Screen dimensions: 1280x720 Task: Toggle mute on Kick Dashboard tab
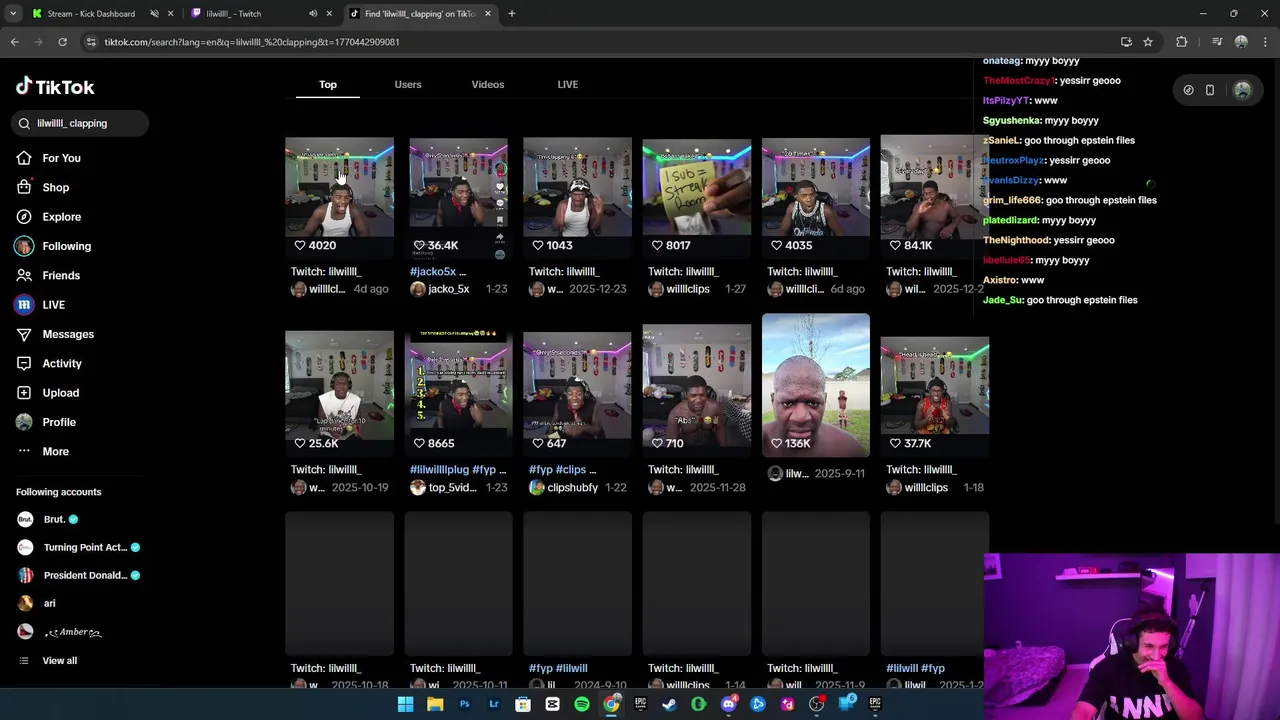click(x=154, y=14)
